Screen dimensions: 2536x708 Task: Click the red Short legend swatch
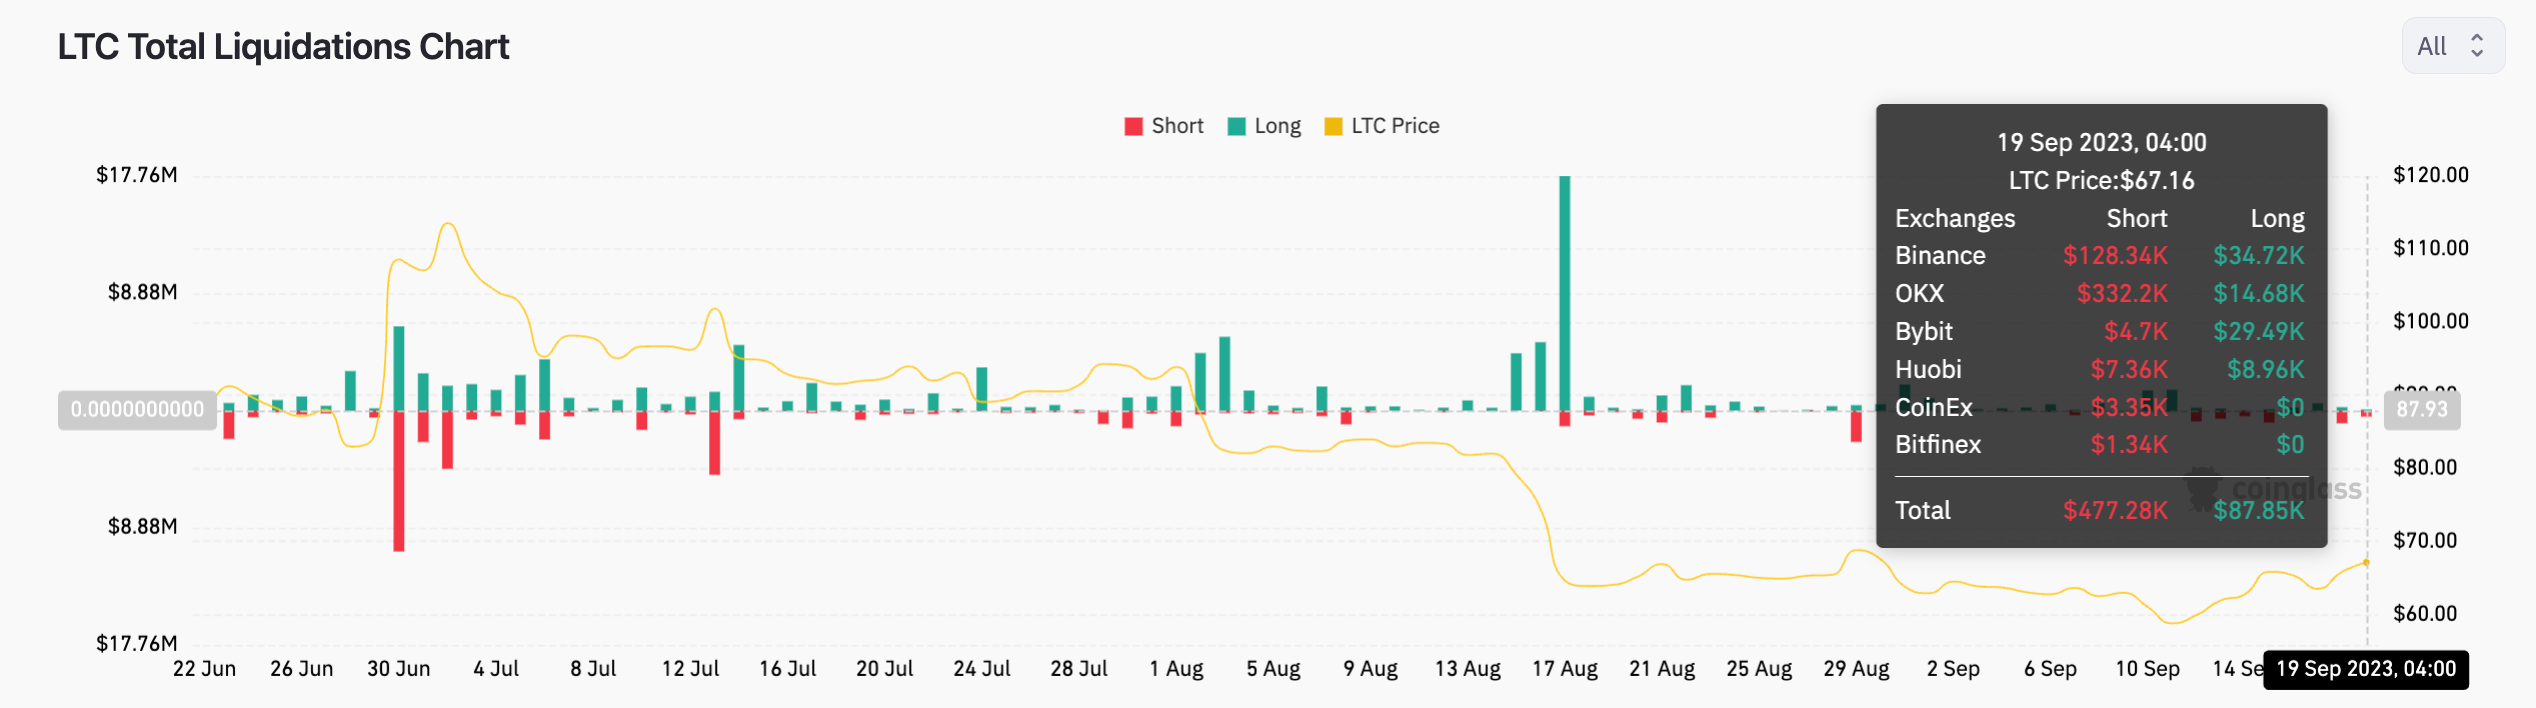pos(1133,126)
